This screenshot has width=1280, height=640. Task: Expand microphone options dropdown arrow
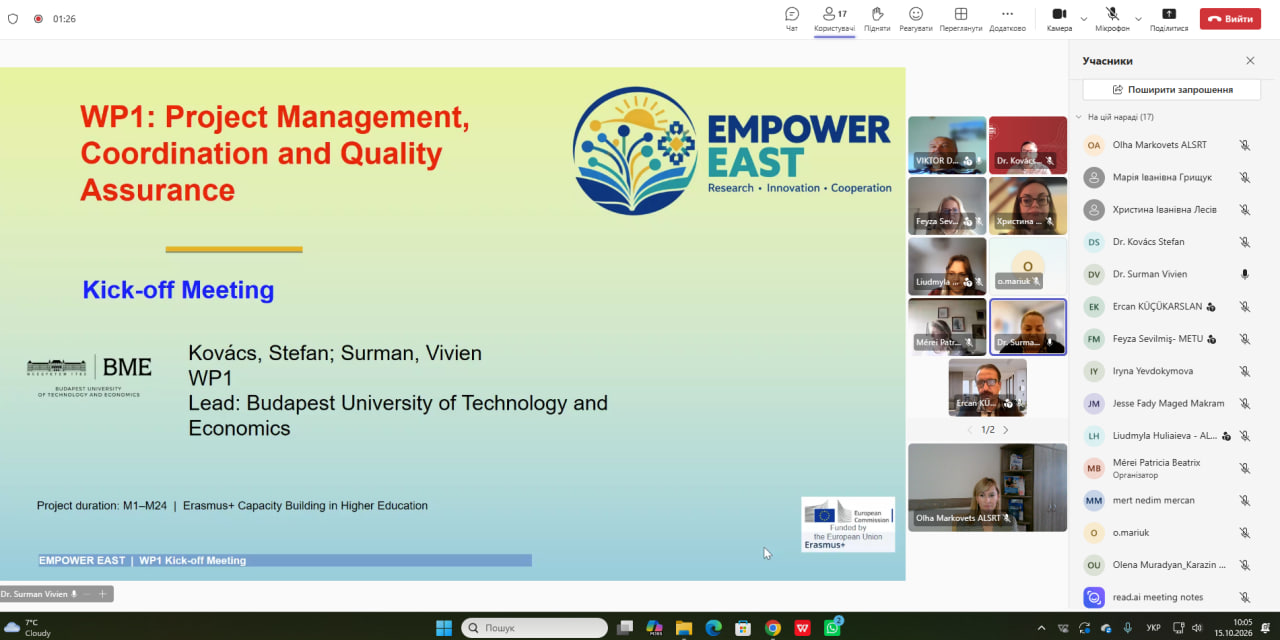click(x=1138, y=18)
